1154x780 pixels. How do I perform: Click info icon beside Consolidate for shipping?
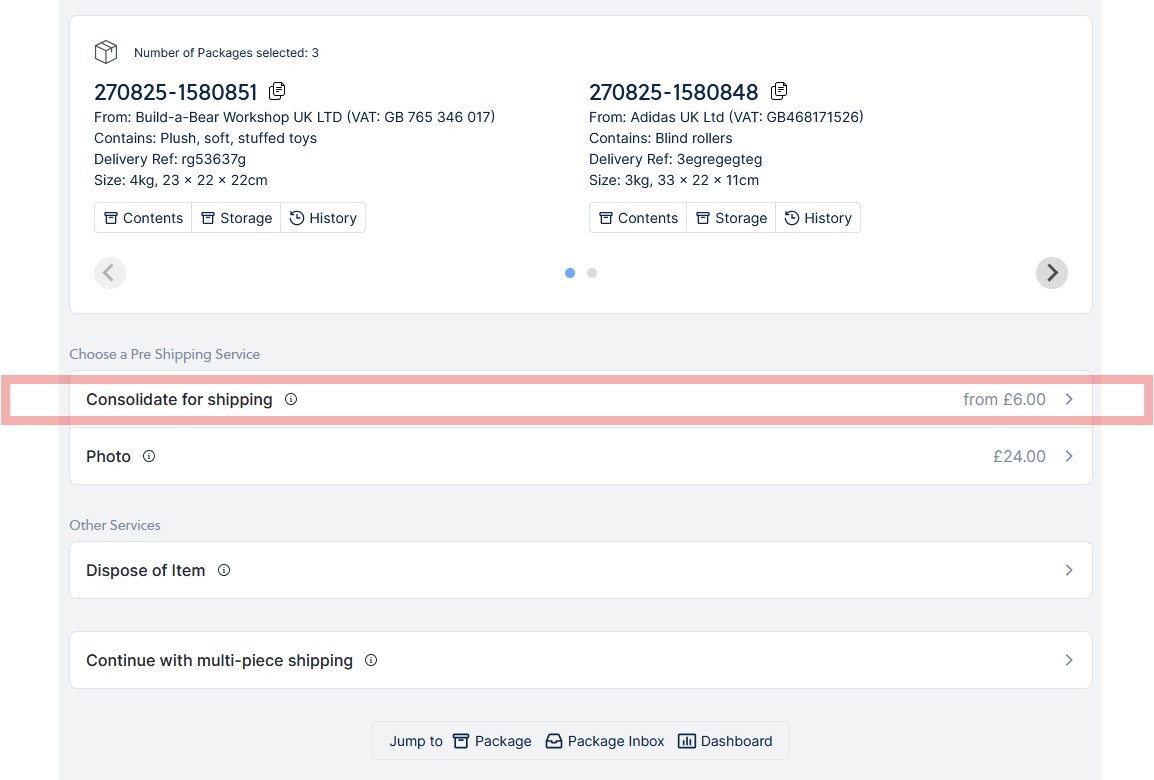click(x=291, y=399)
